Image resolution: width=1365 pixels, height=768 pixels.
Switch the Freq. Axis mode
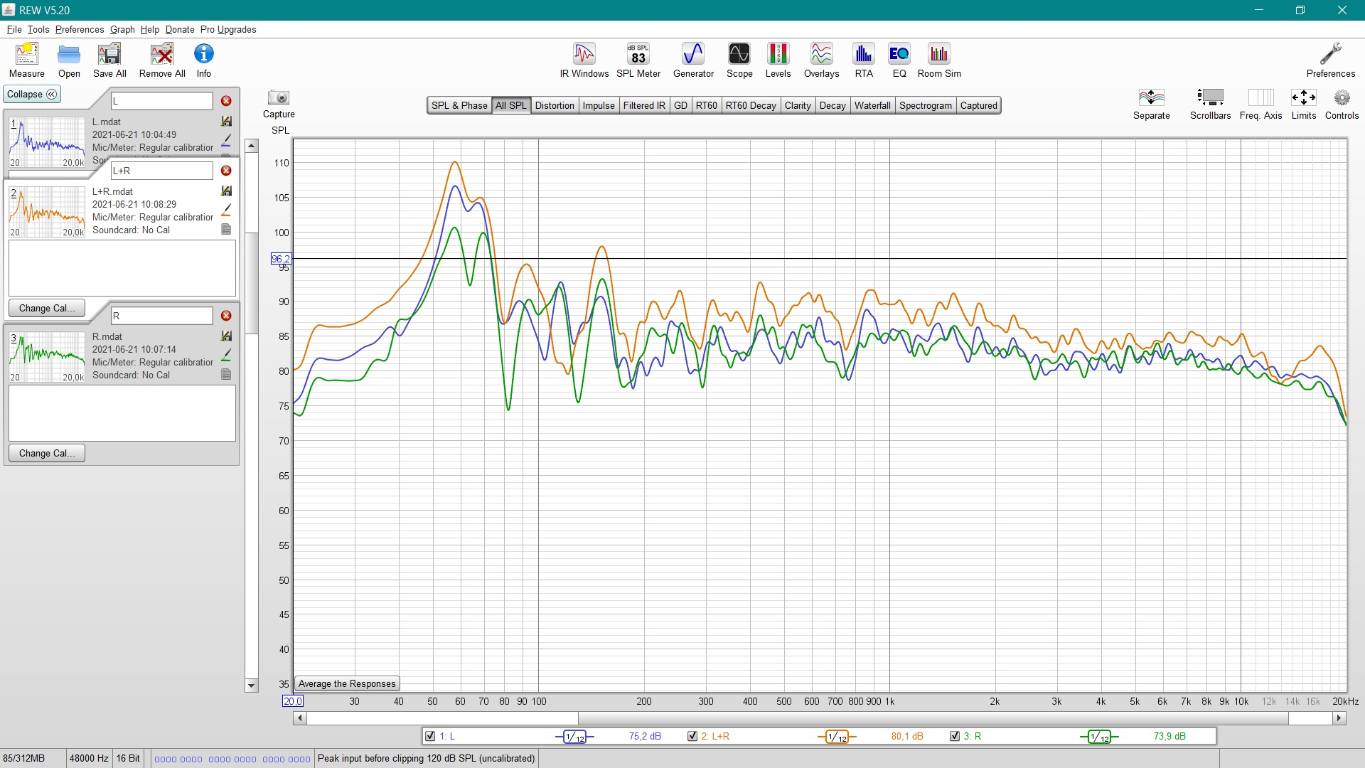pos(1260,104)
